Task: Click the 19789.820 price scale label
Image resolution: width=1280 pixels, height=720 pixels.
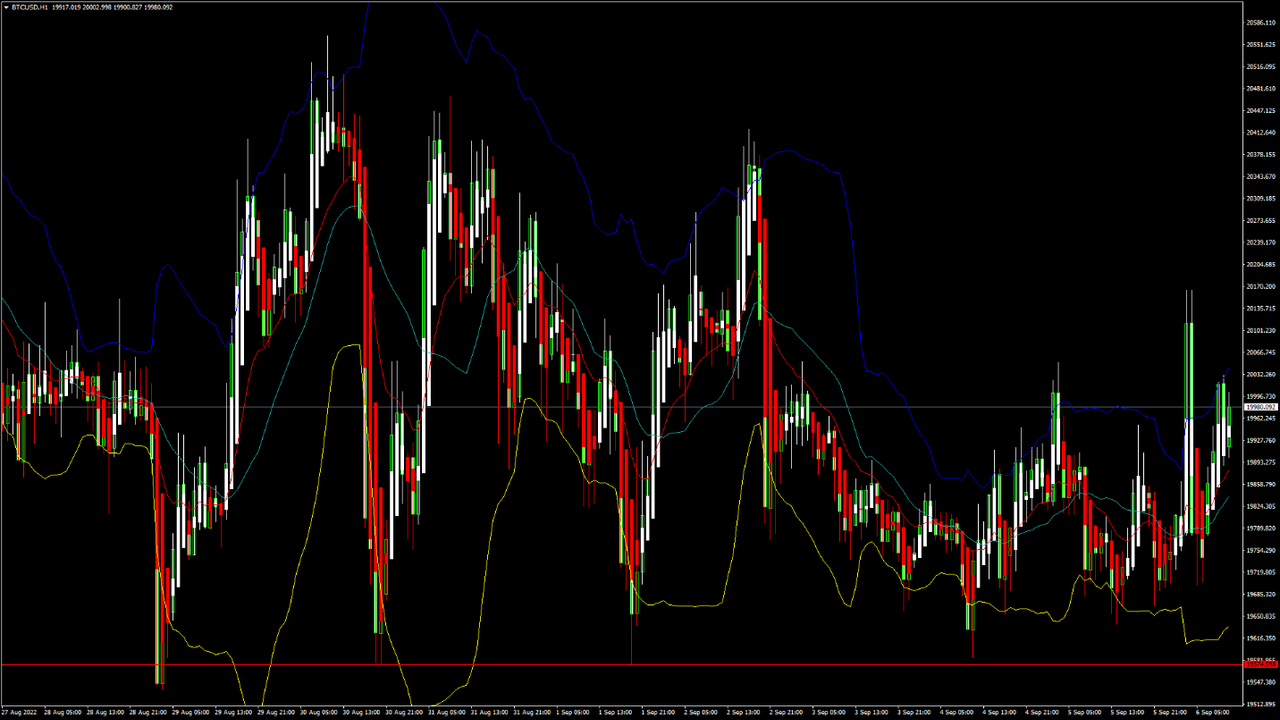Action: (x=1260, y=529)
